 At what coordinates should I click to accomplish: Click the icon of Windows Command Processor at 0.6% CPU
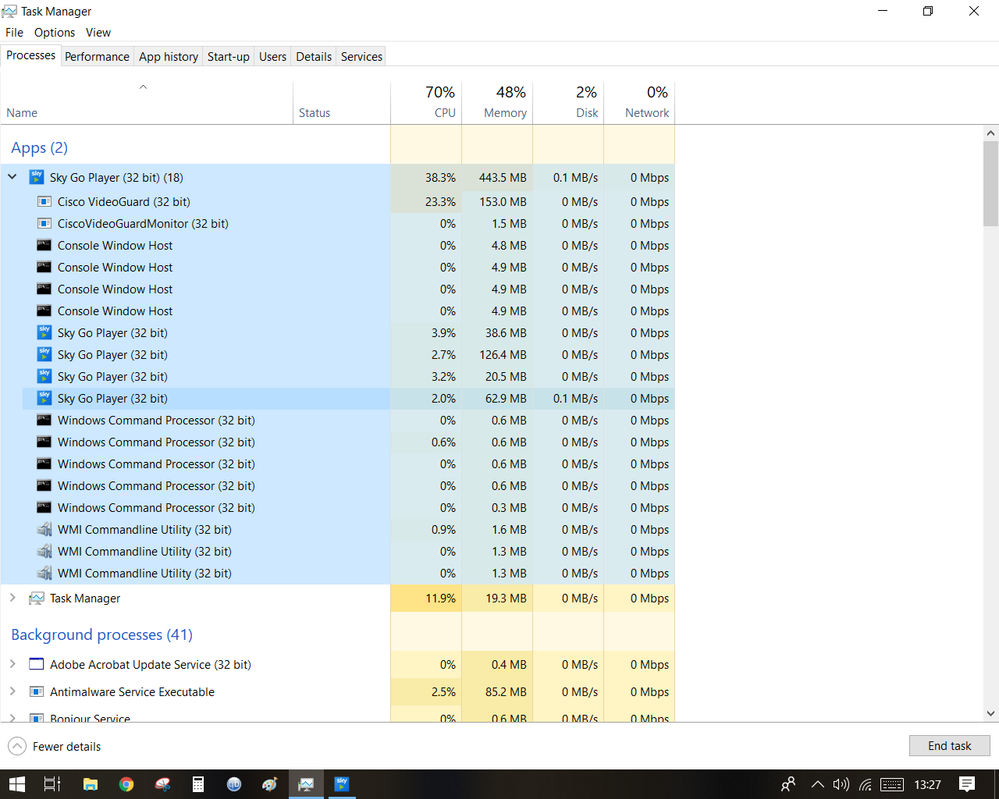[44, 442]
